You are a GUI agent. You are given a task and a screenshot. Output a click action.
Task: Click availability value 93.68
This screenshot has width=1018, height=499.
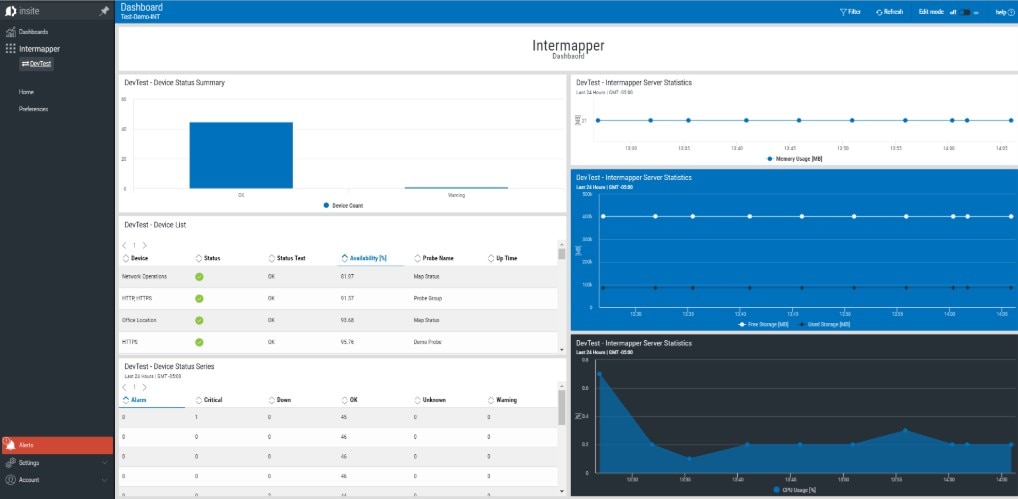pos(347,321)
